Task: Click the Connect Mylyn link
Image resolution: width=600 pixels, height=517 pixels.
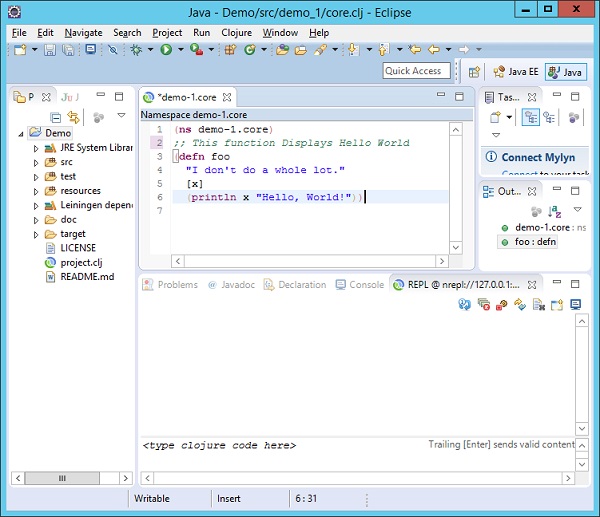Action: (x=536, y=157)
